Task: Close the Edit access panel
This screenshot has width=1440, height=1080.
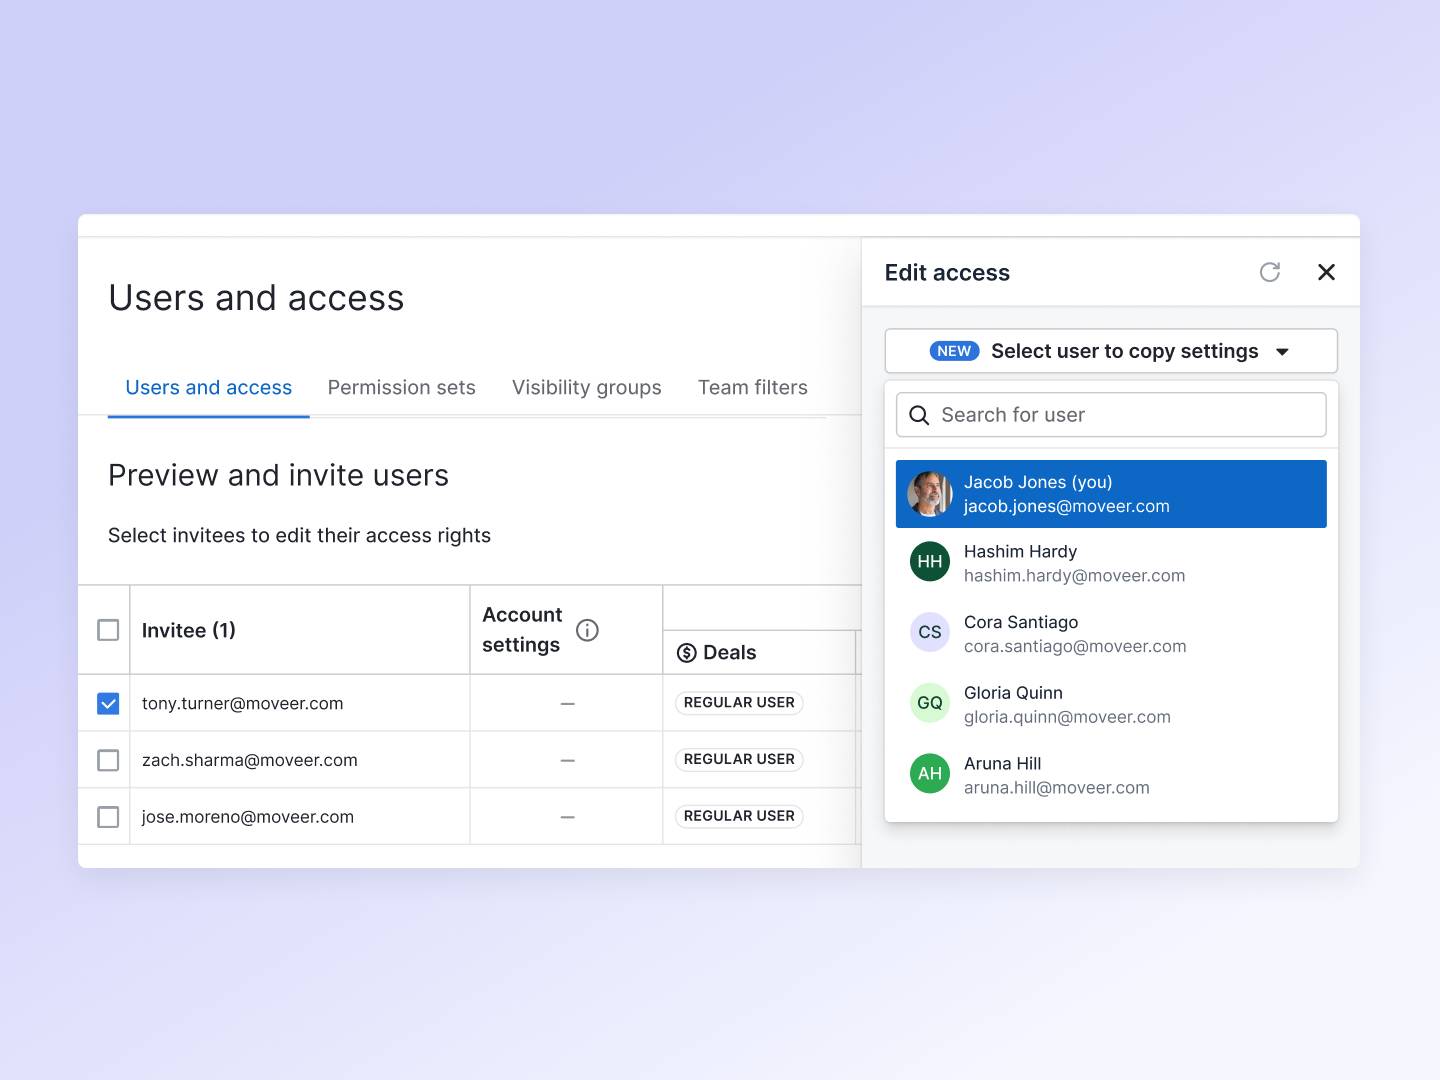Action: [x=1326, y=272]
